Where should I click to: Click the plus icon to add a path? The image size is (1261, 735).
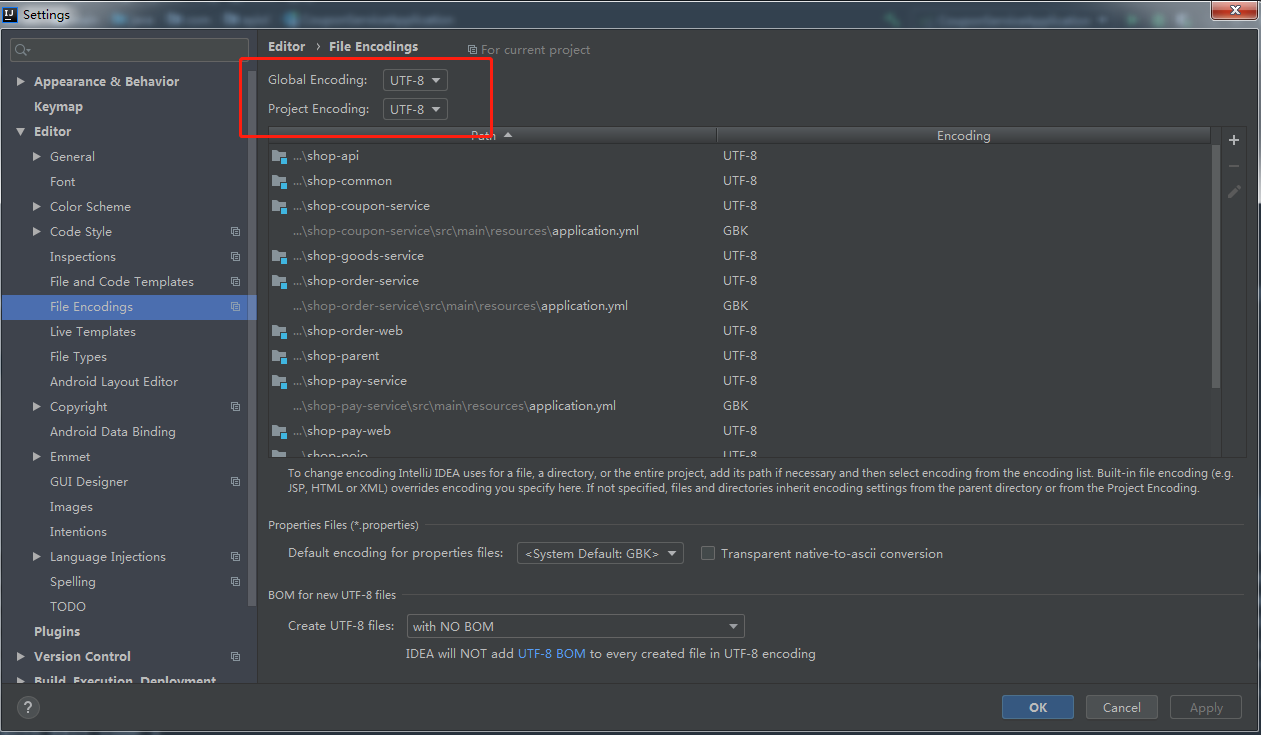(x=1233, y=140)
